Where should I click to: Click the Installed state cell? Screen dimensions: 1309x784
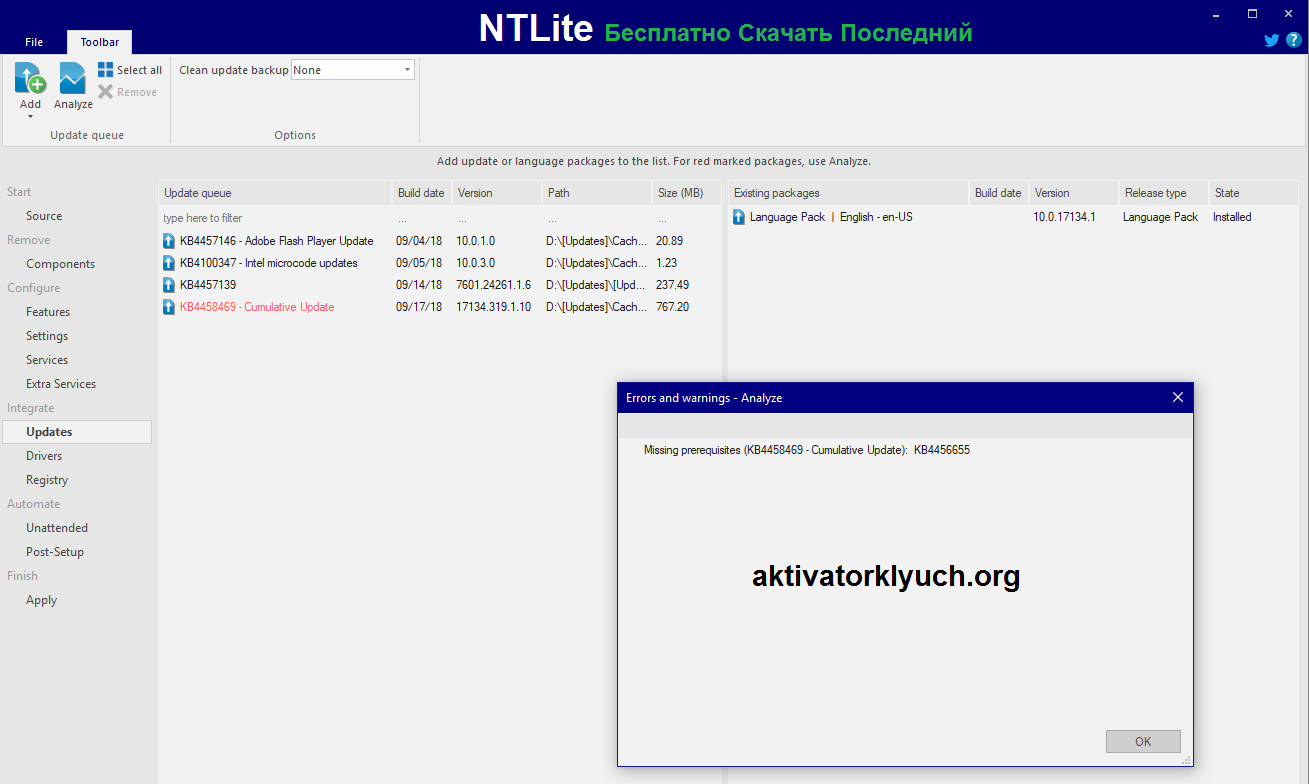point(1232,217)
